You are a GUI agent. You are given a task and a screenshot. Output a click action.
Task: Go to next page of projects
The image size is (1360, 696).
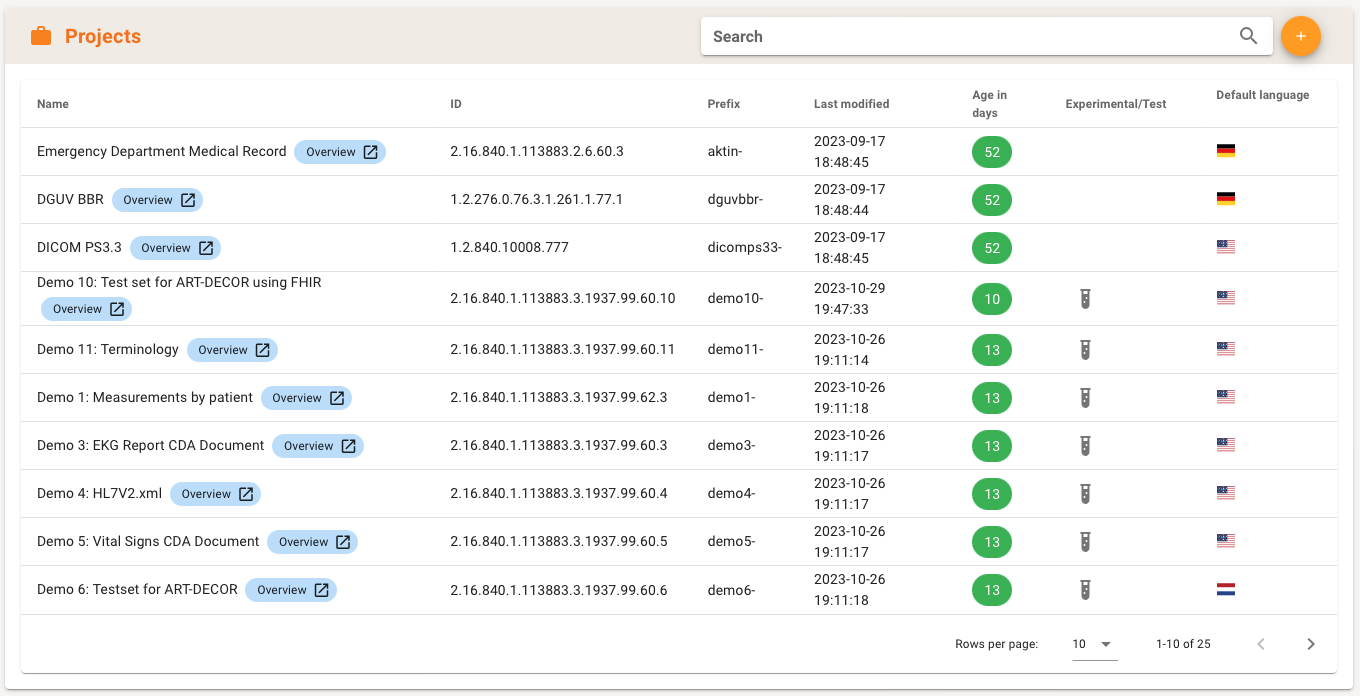pos(1310,644)
